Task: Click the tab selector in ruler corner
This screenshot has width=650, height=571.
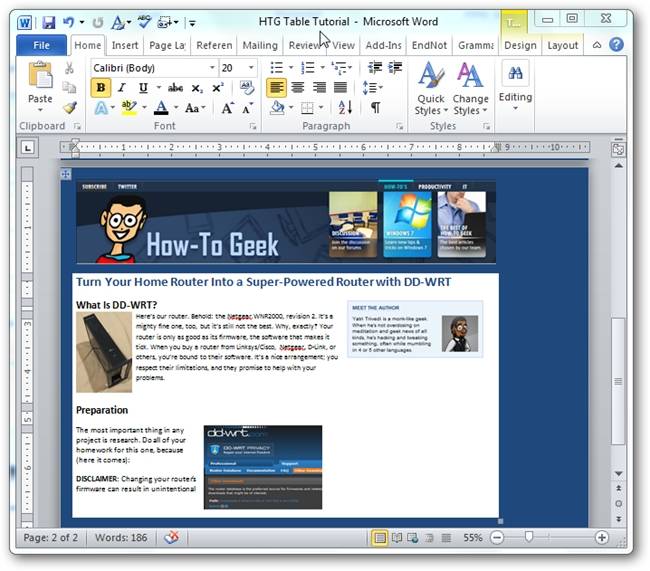Action: click(27, 147)
